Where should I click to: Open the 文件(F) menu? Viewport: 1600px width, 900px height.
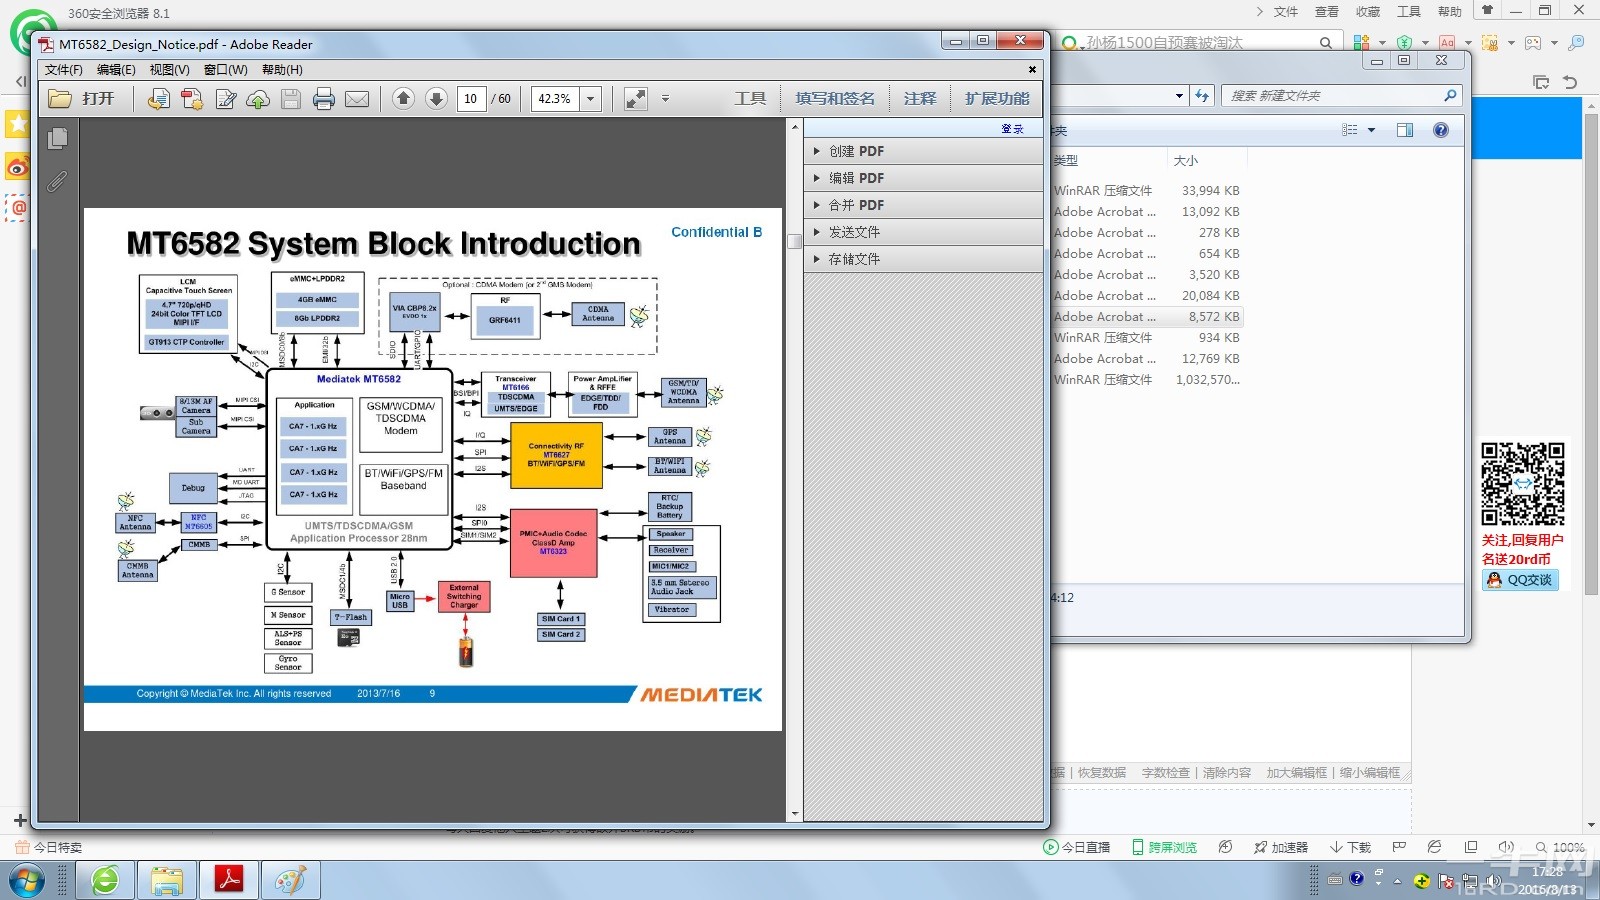[64, 70]
